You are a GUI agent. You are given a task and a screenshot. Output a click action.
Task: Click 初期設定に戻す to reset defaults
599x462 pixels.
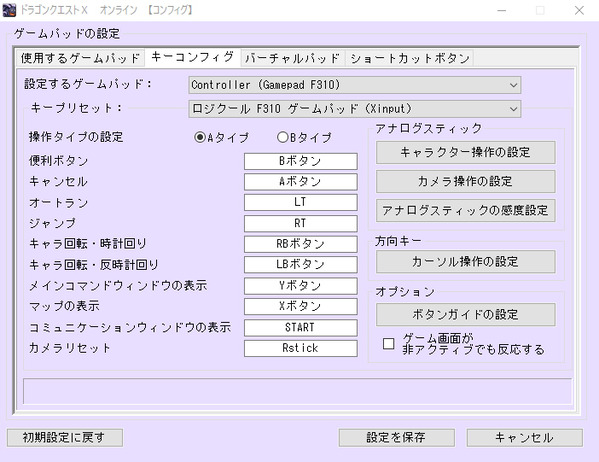(65, 437)
